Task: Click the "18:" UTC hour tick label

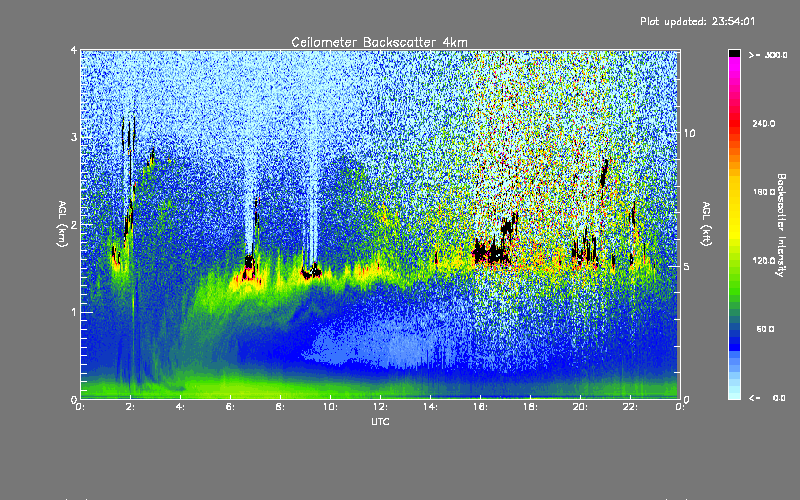Action: 530,407
